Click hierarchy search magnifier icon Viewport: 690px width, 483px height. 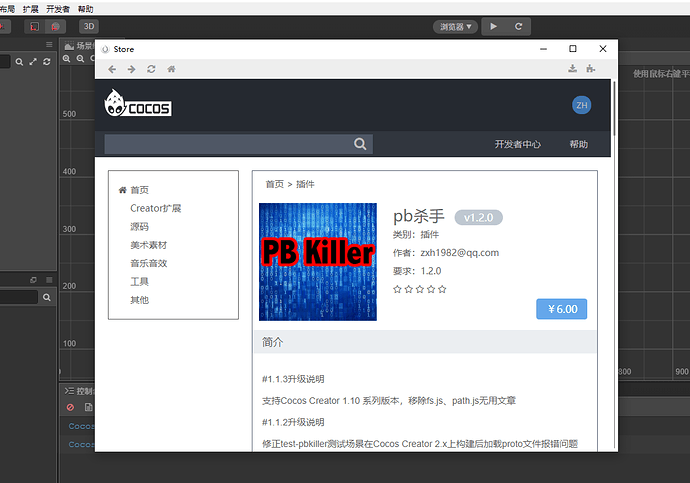[x=19, y=62]
